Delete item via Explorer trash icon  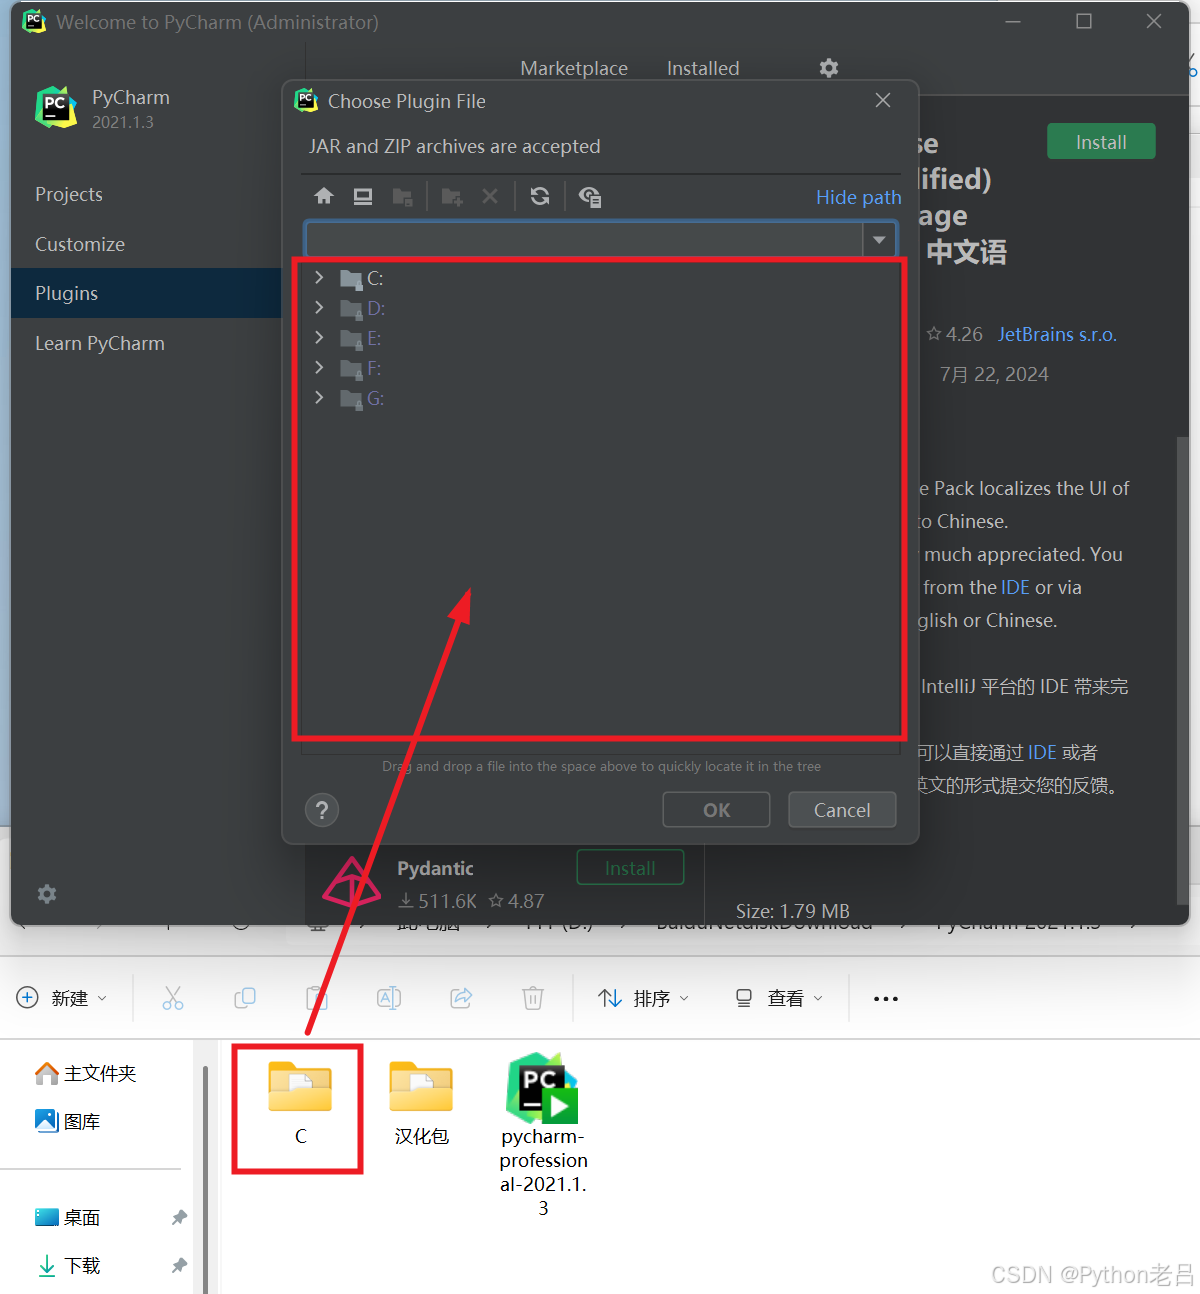[x=533, y=998]
